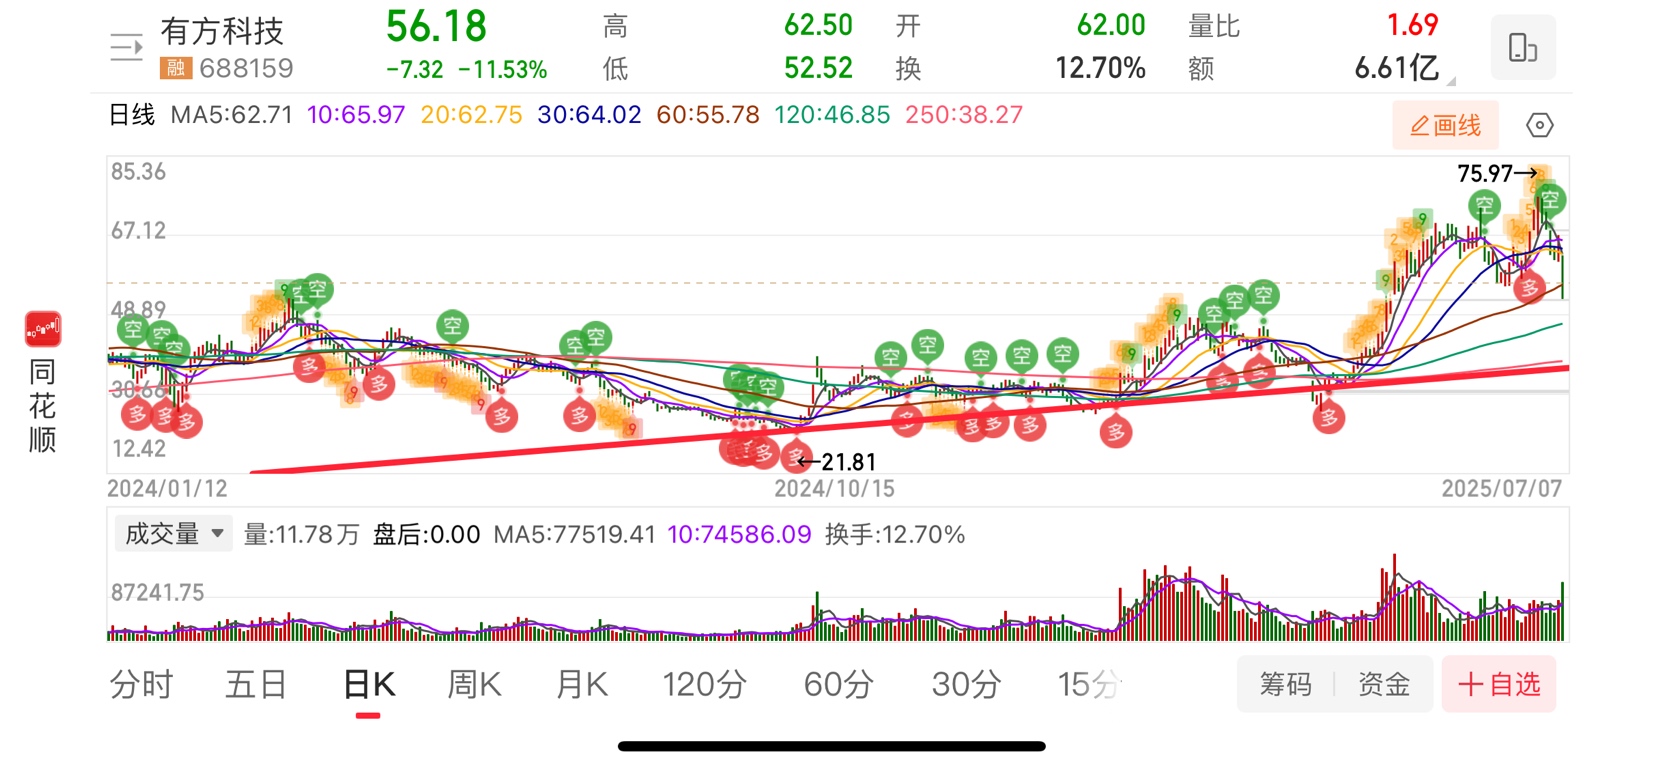Viewport: 1663px width, 768px height.
Task: Switch to 周K tab
Action: click(x=474, y=685)
